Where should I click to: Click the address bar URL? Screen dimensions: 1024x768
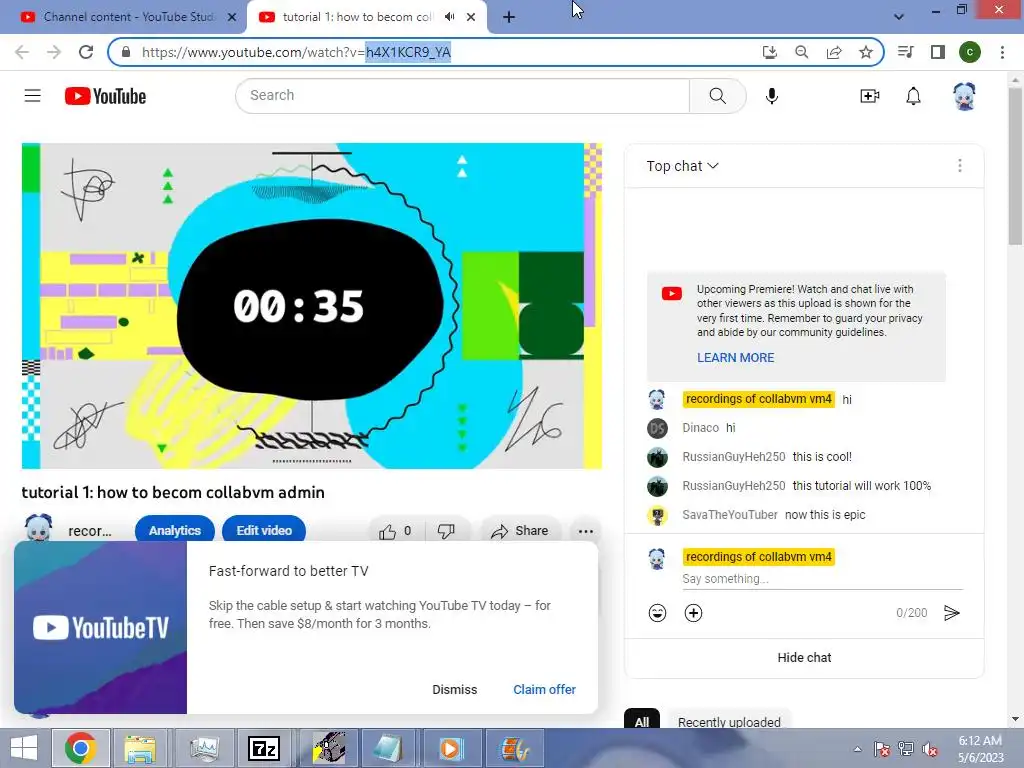(296, 52)
